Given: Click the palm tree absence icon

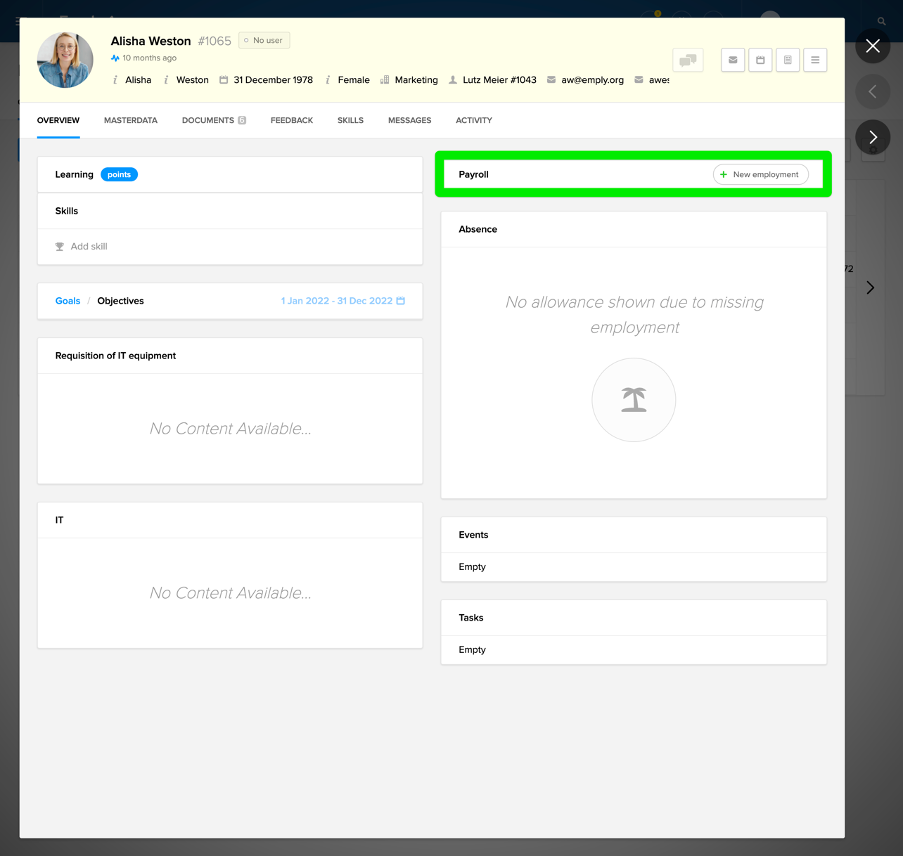Looking at the screenshot, I should pos(634,400).
